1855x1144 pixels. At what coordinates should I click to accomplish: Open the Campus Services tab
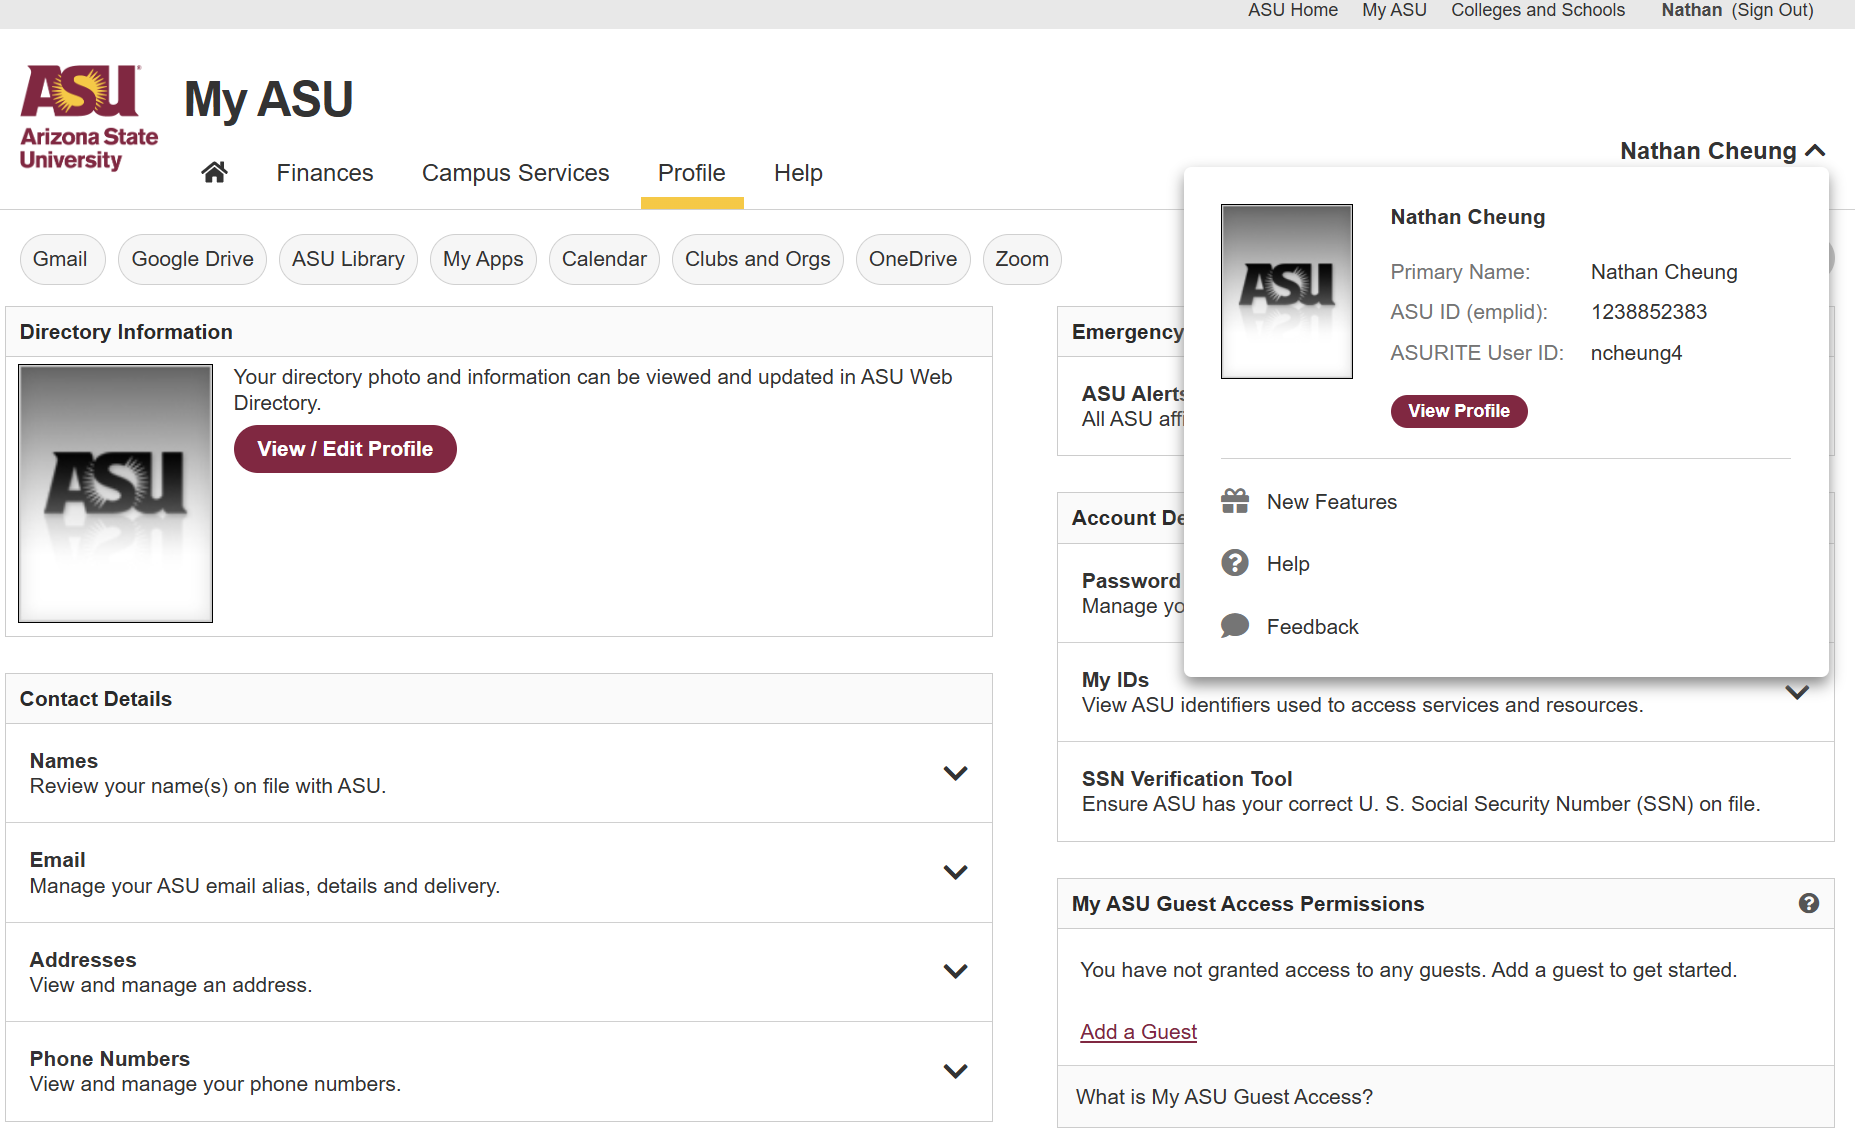[515, 173]
